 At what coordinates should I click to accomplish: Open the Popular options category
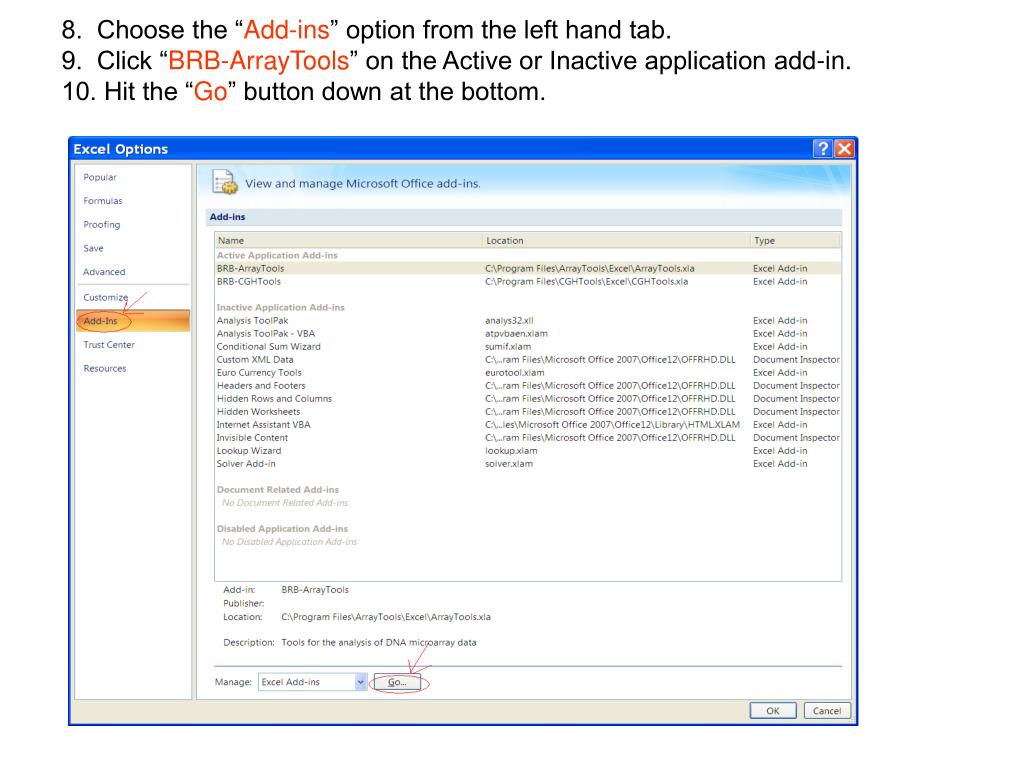(100, 177)
